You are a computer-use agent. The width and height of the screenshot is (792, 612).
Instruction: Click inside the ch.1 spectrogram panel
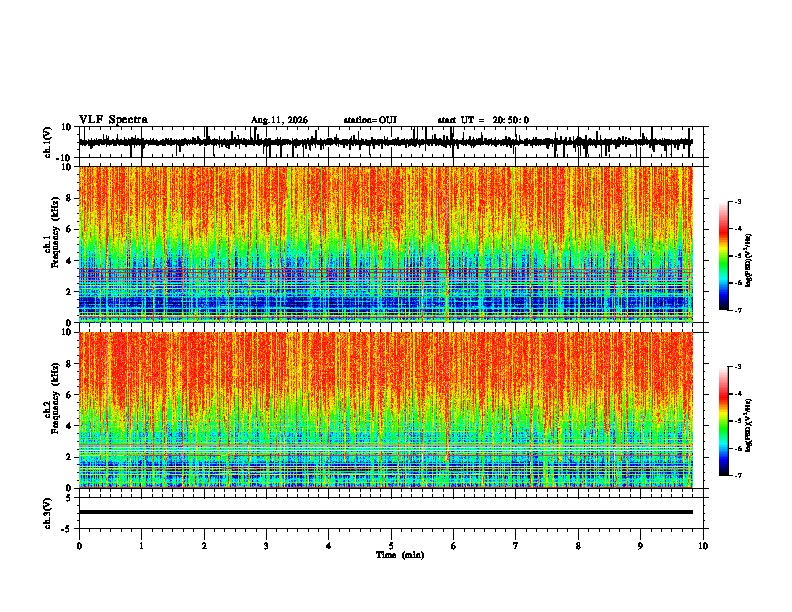pyautogui.click(x=385, y=244)
